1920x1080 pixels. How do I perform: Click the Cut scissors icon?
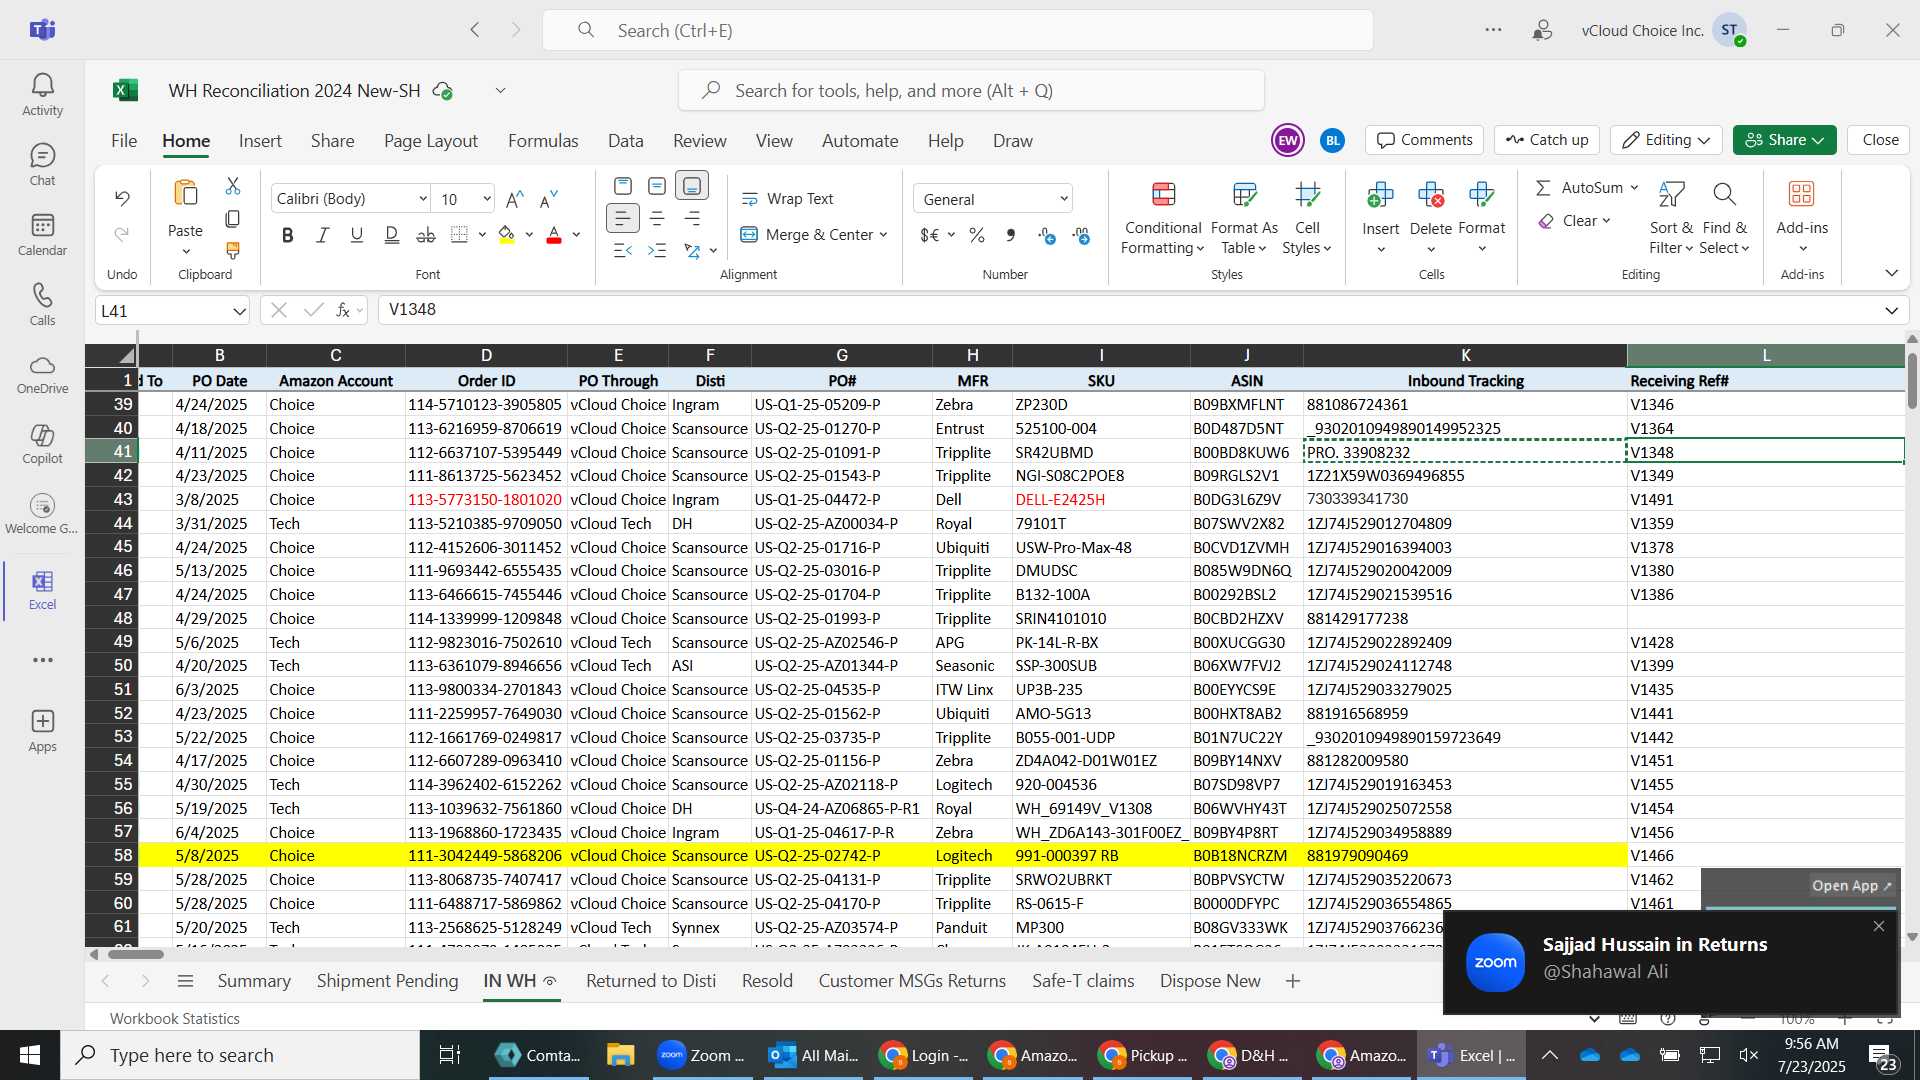click(233, 186)
